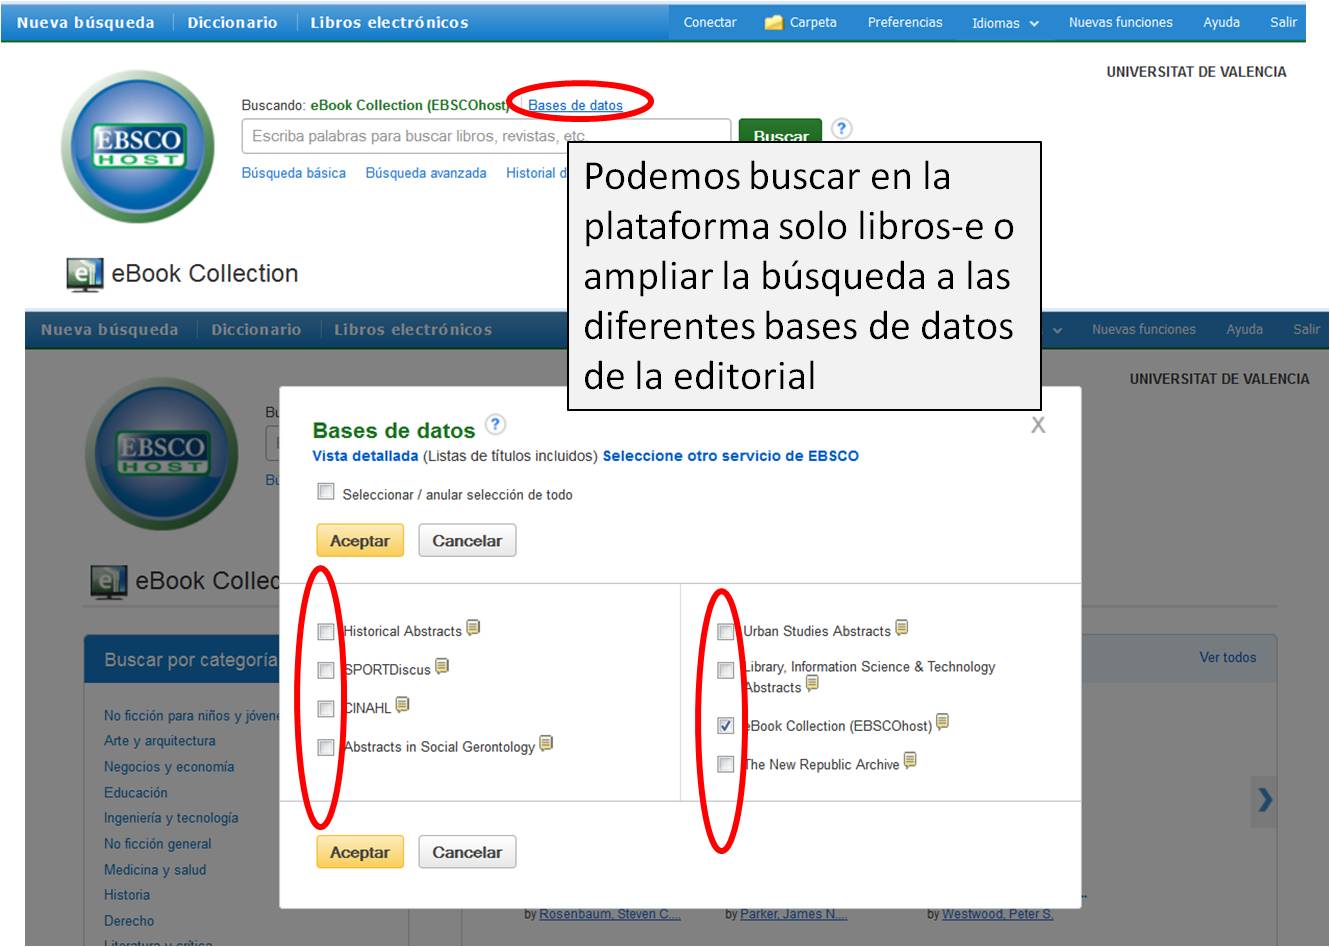1330x947 pixels.
Task: Check the CINAHL checkbox
Action: (x=326, y=709)
